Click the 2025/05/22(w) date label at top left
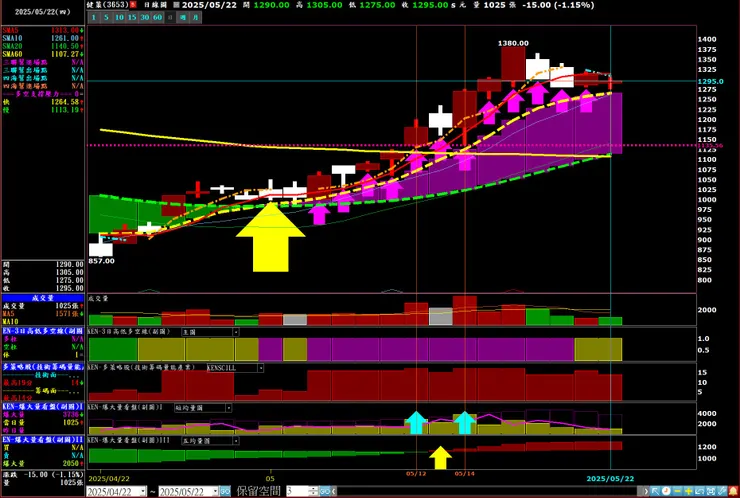740x498 pixels. click(42, 12)
